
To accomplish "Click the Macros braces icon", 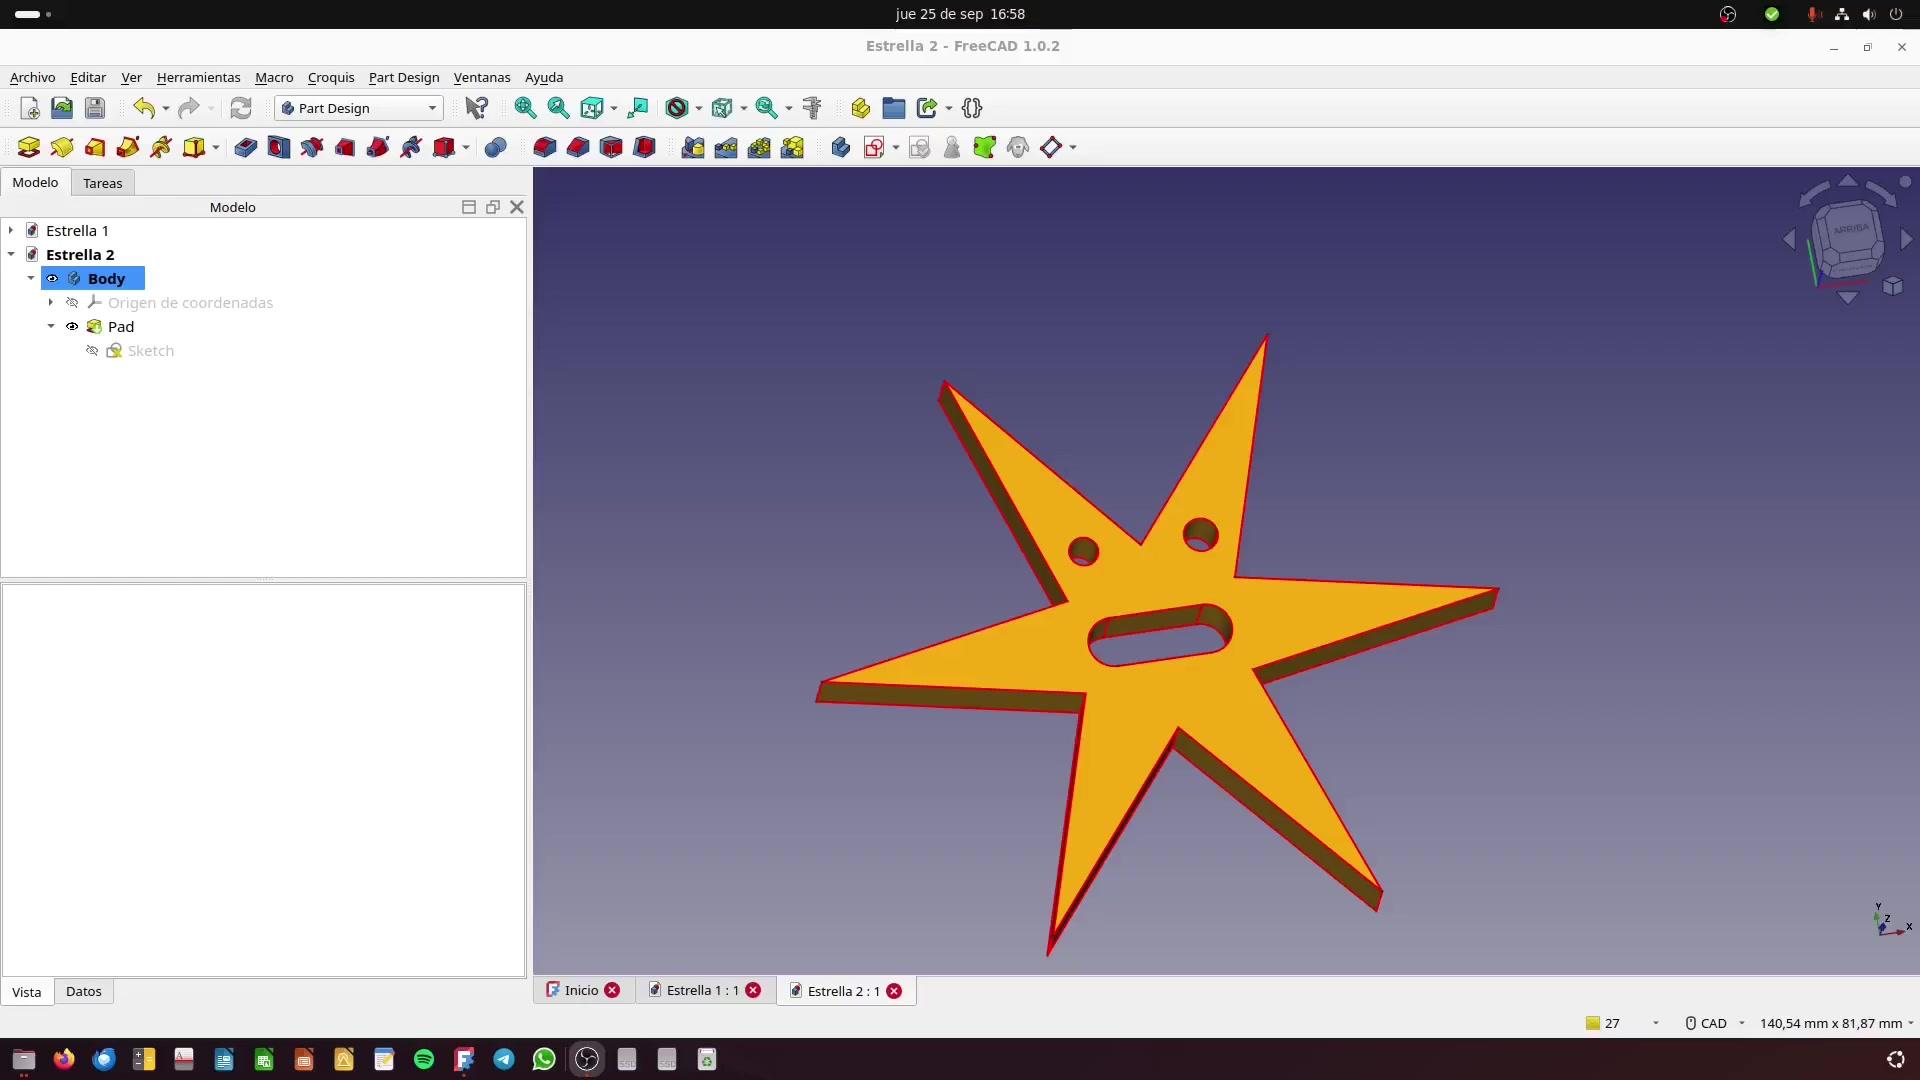I will pyautogui.click(x=972, y=108).
